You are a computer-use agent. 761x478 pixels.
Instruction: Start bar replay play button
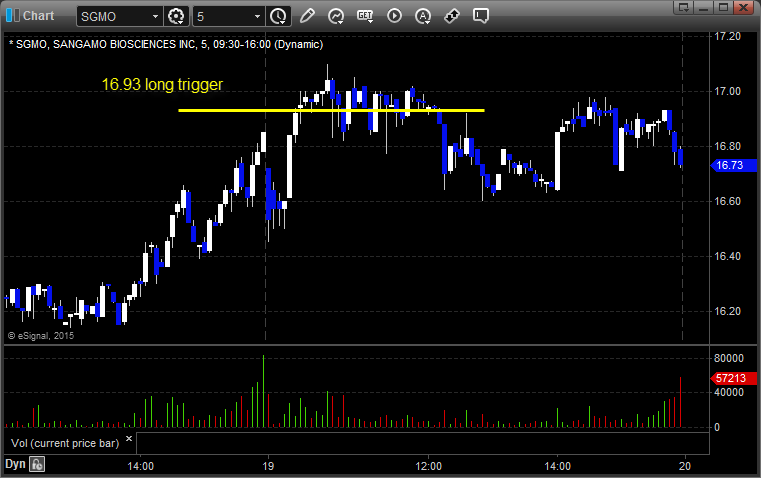click(394, 16)
